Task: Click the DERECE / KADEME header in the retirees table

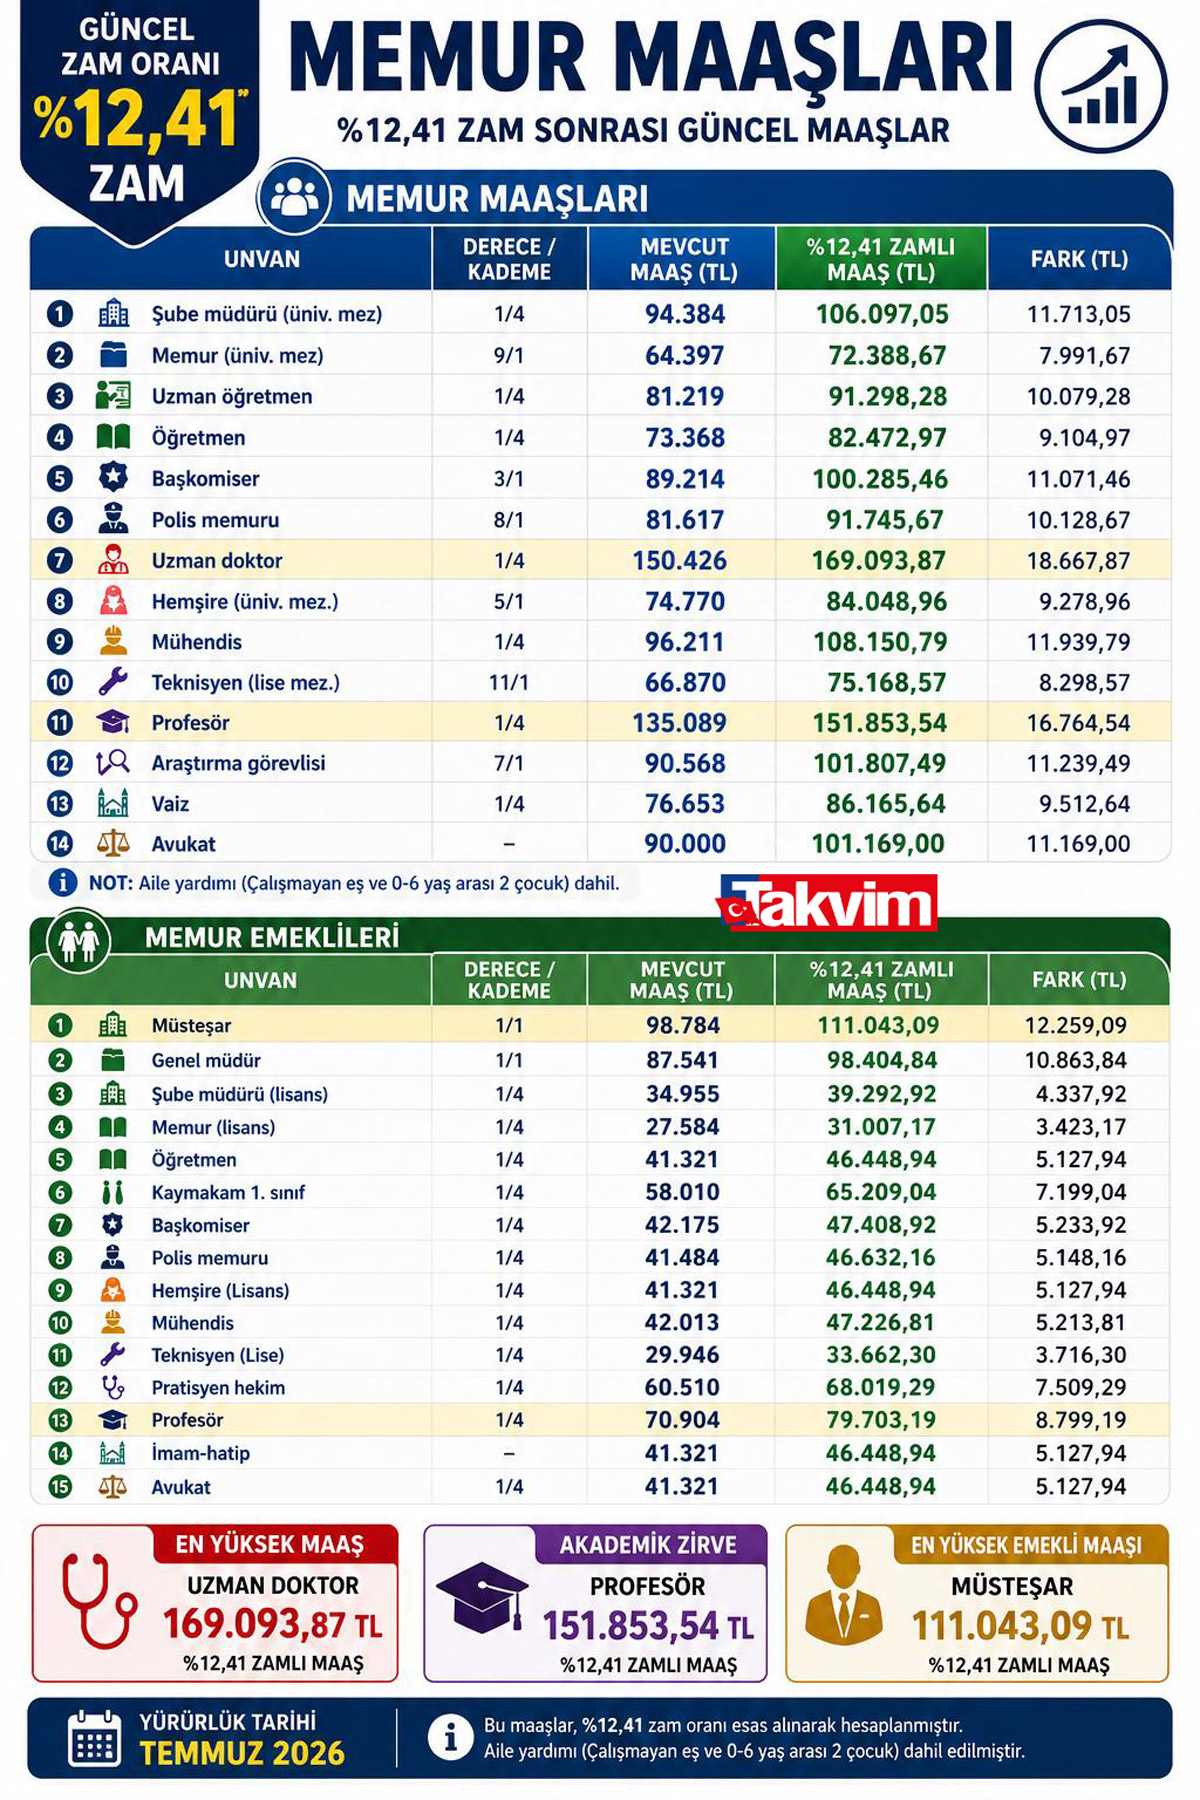Action: coord(509,980)
